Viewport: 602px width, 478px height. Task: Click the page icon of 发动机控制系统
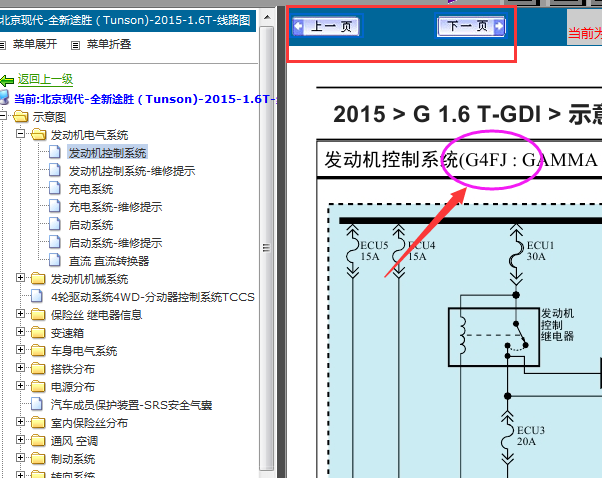[55, 152]
